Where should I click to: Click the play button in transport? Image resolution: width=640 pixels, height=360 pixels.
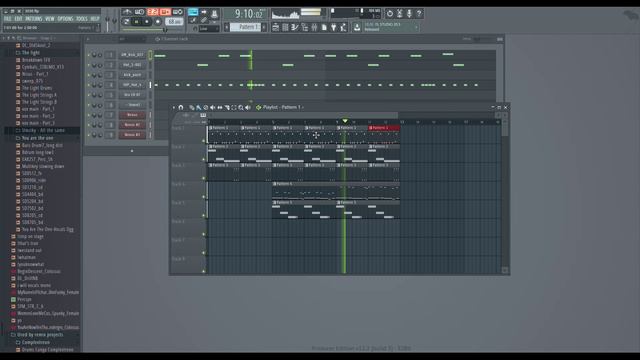click(136, 21)
